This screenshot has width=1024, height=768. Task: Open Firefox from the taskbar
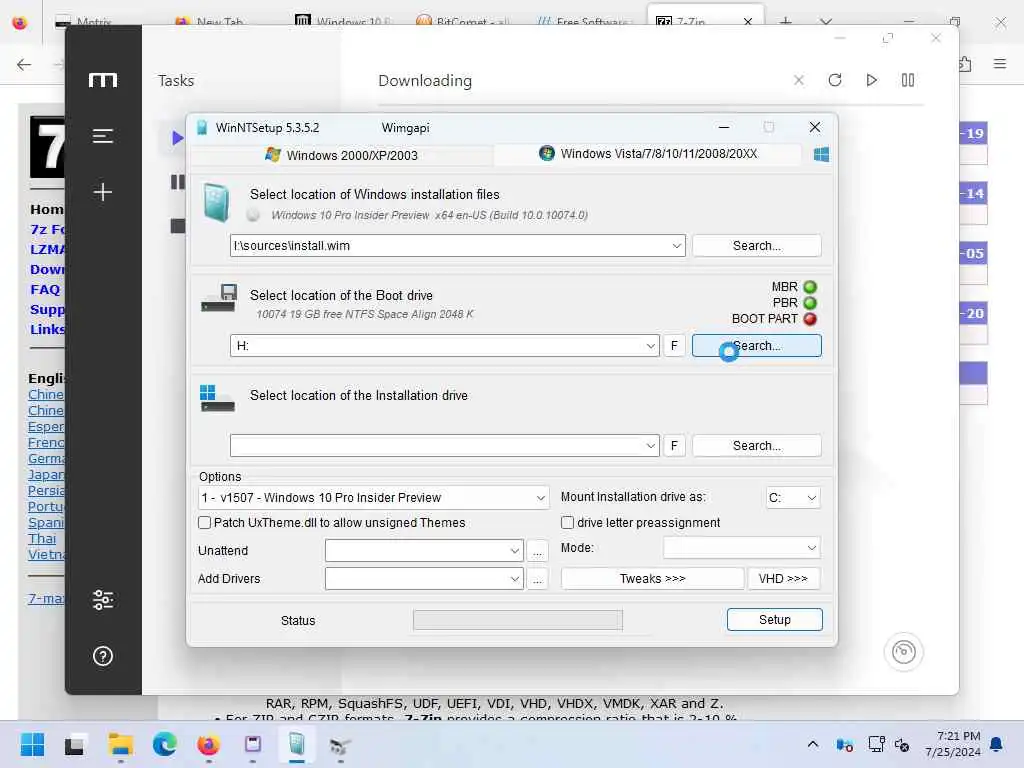[208, 744]
